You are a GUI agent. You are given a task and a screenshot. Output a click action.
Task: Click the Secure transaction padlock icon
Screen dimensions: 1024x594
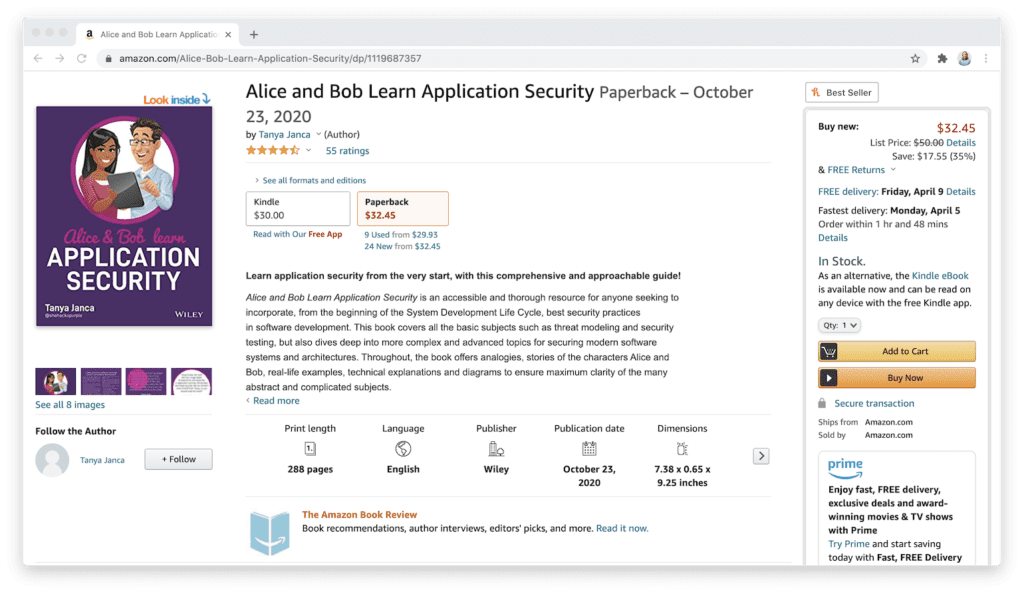(822, 403)
